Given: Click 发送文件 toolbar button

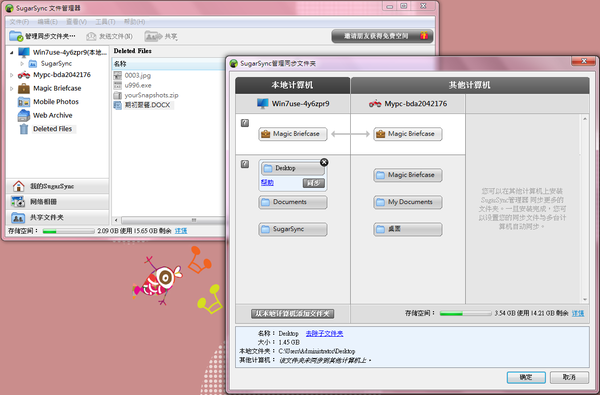Looking at the screenshot, I should [109, 36].
